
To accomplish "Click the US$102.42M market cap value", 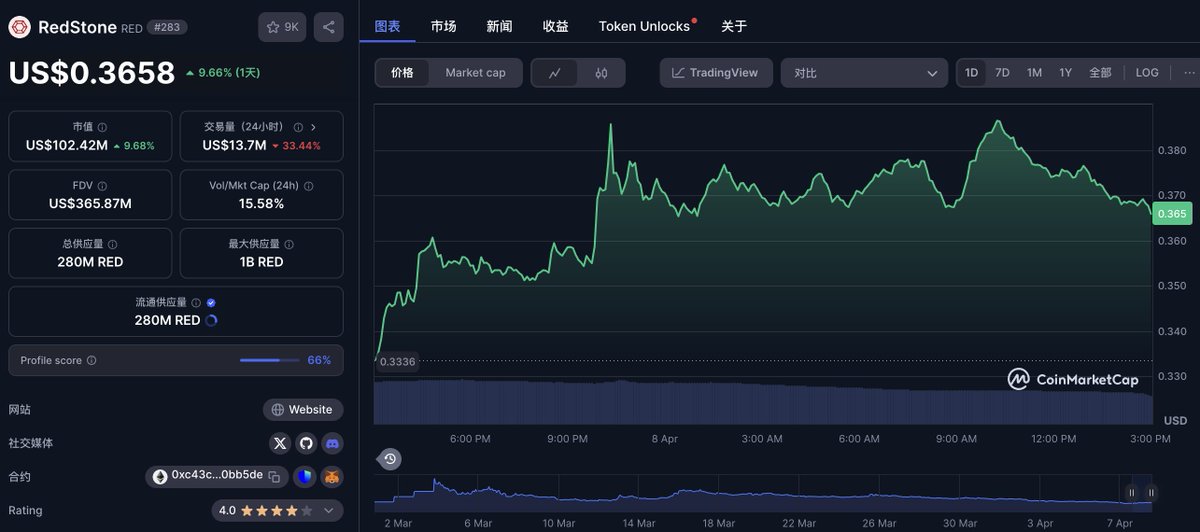I will click(66, 146).
